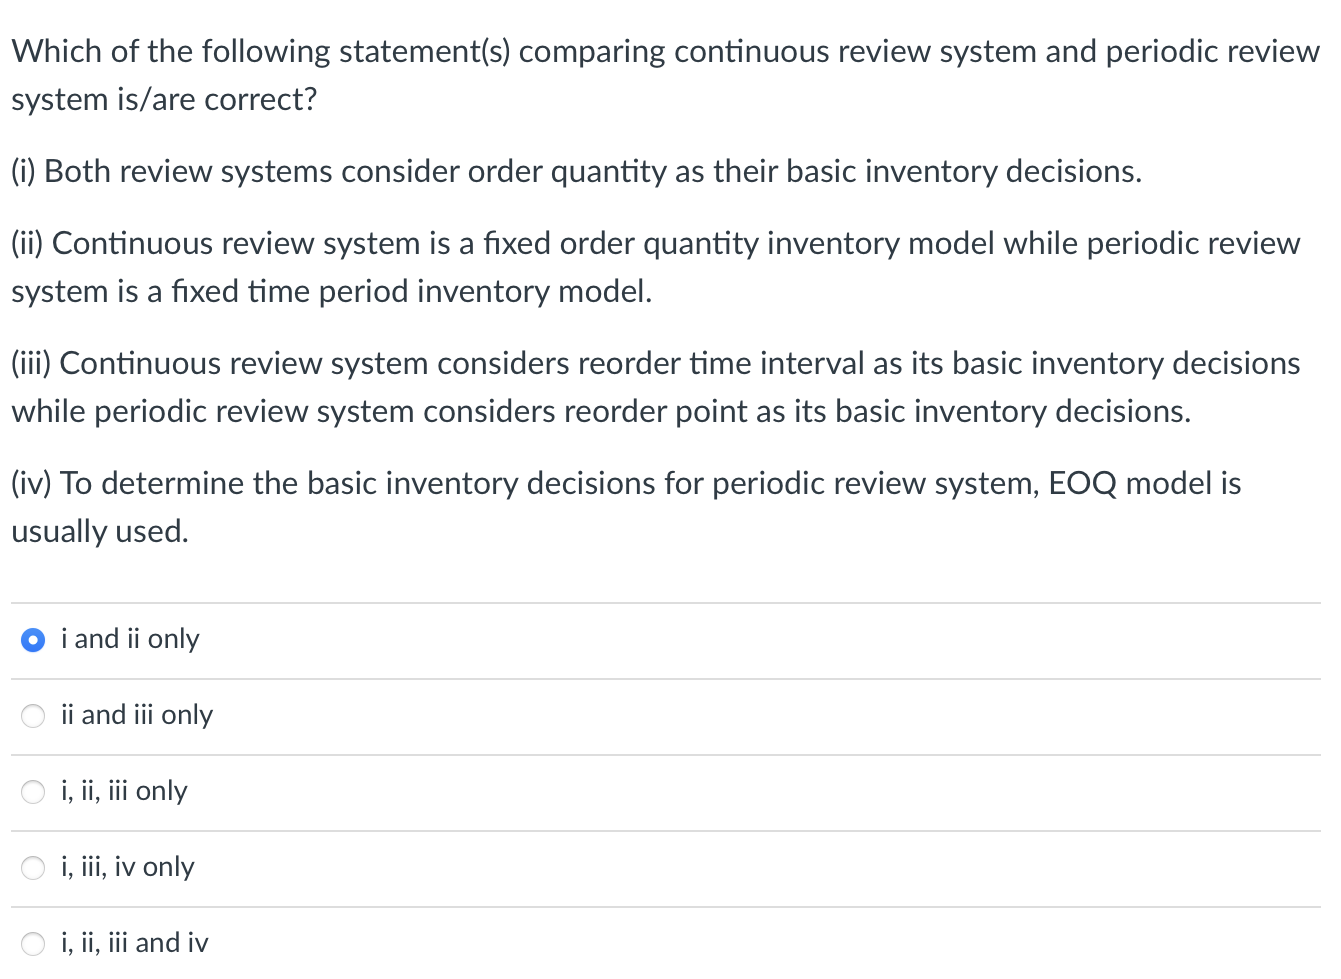Choose the 'i, ii, iii only' radio option
The image size is (1341, 979).
[x=33, y=792]
